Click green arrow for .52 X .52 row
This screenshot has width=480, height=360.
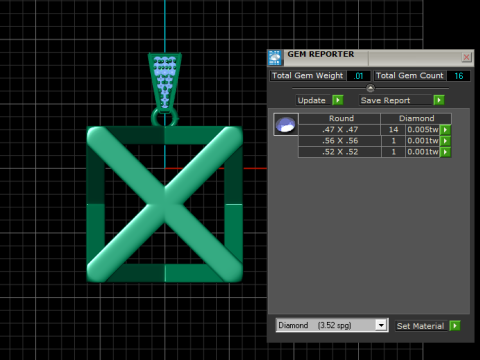445,152
